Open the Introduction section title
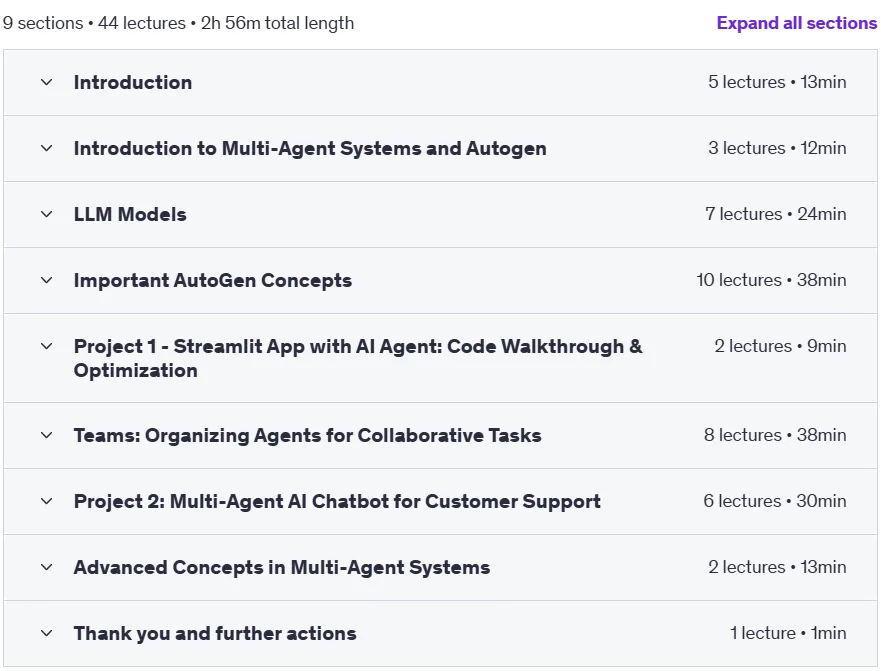 (133, 83)
